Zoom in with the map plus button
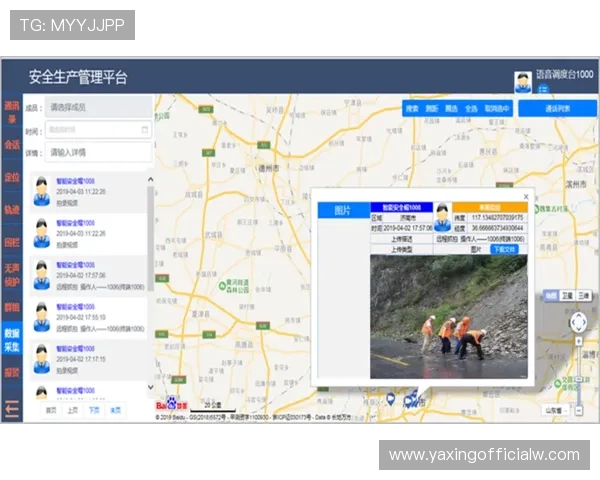600x480 pixels. (x=579, y=341)
